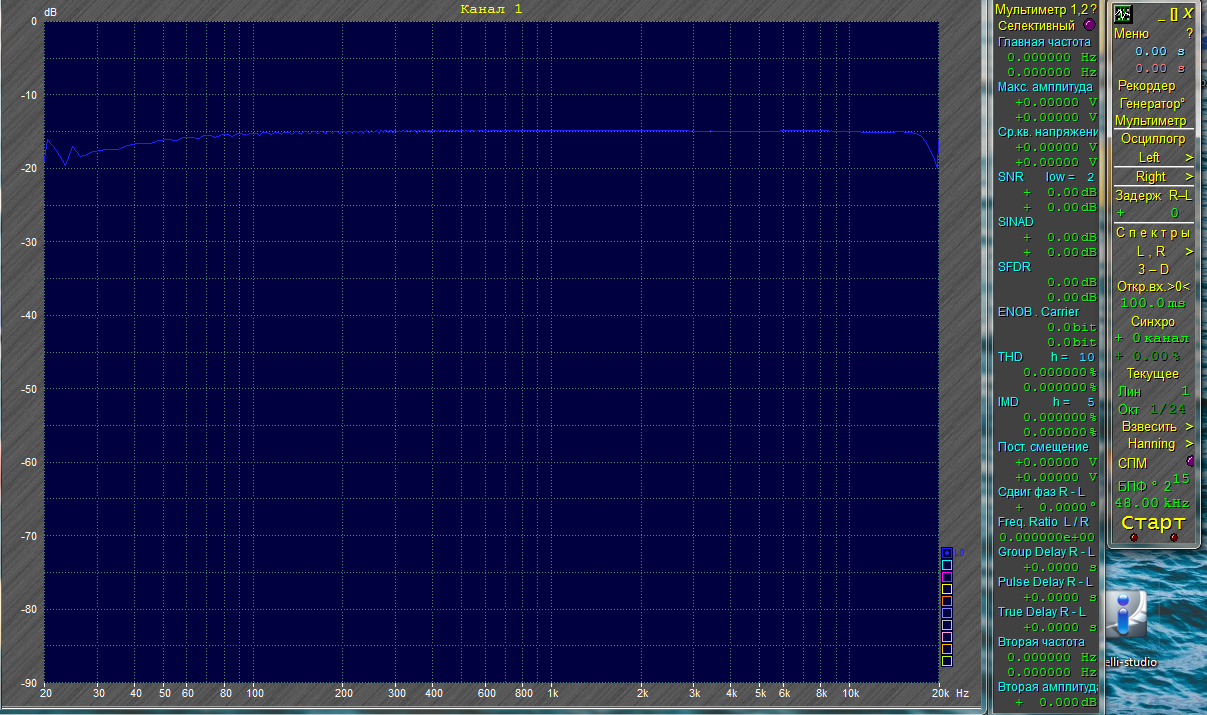Open the Генератор panel
The height and width of the screenshot is (715, 1207).
1152,103
